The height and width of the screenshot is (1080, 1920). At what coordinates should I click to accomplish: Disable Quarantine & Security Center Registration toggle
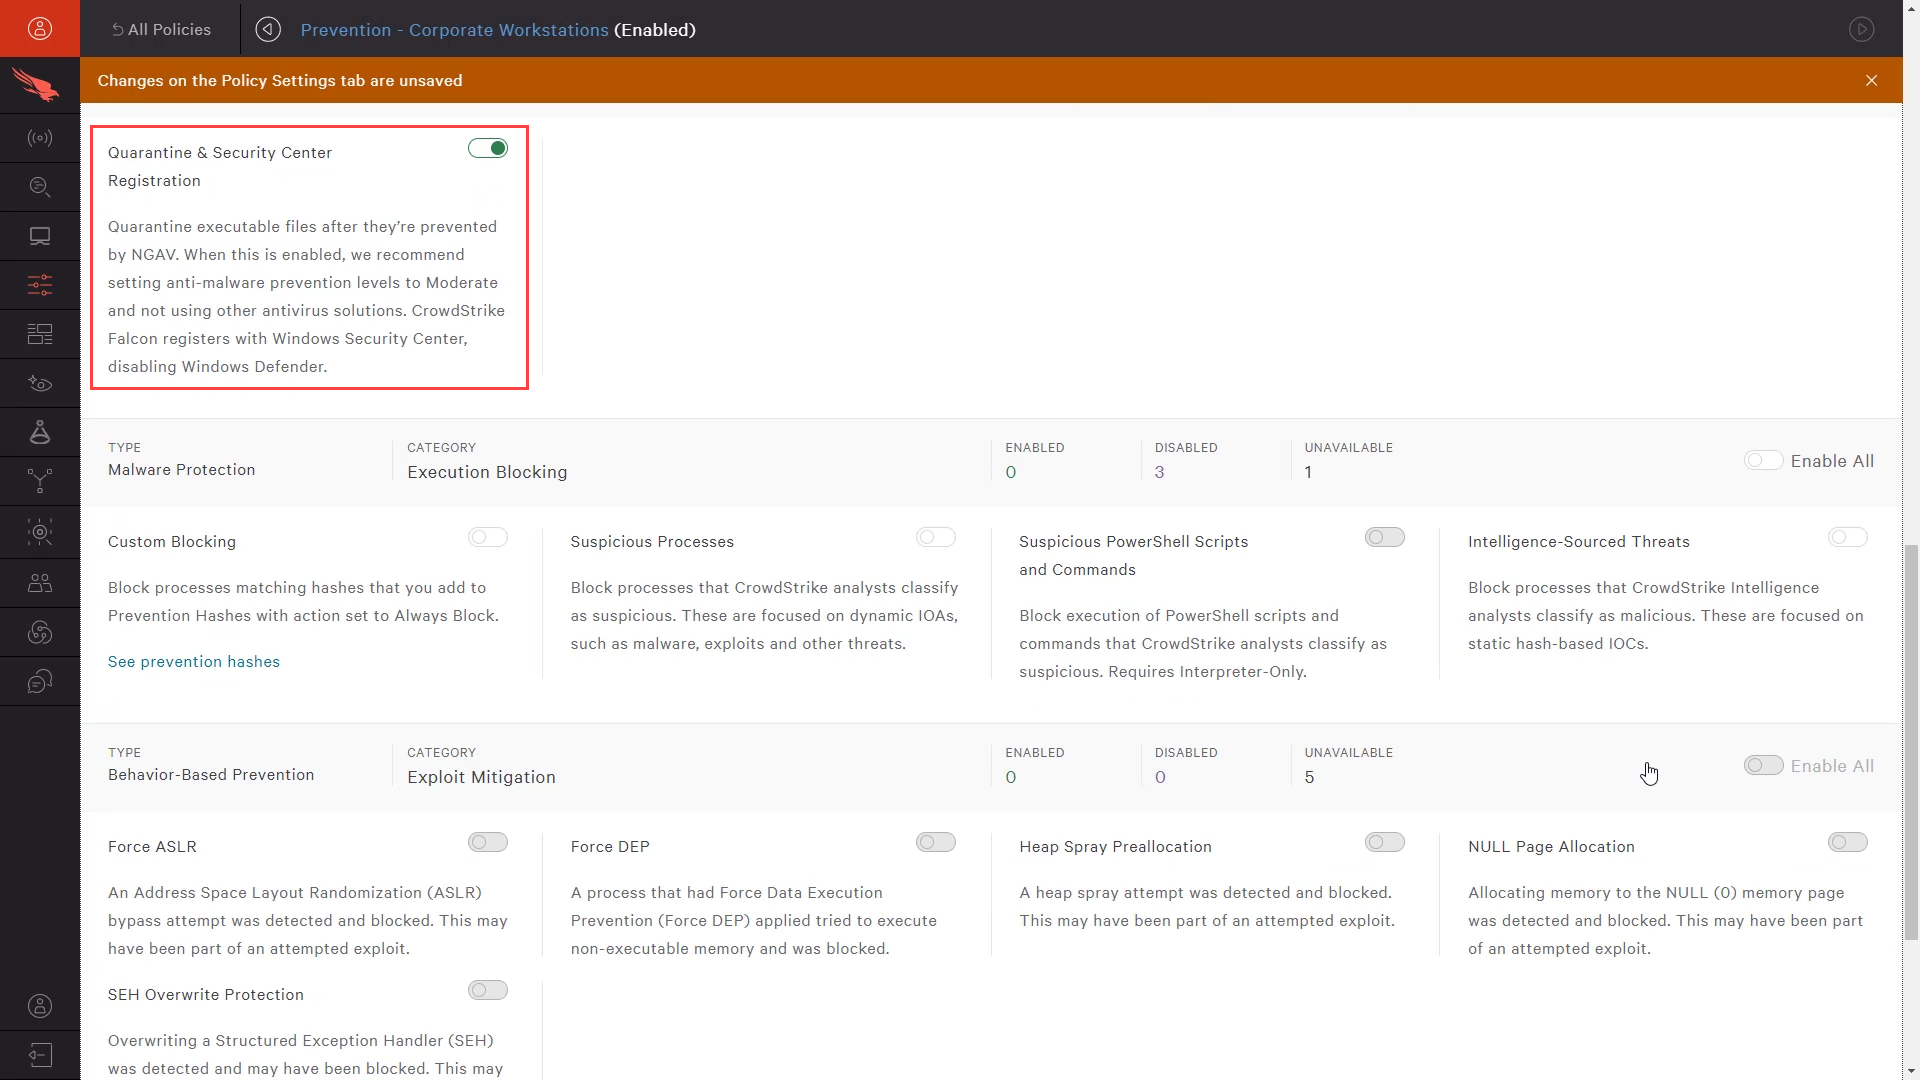488,148
